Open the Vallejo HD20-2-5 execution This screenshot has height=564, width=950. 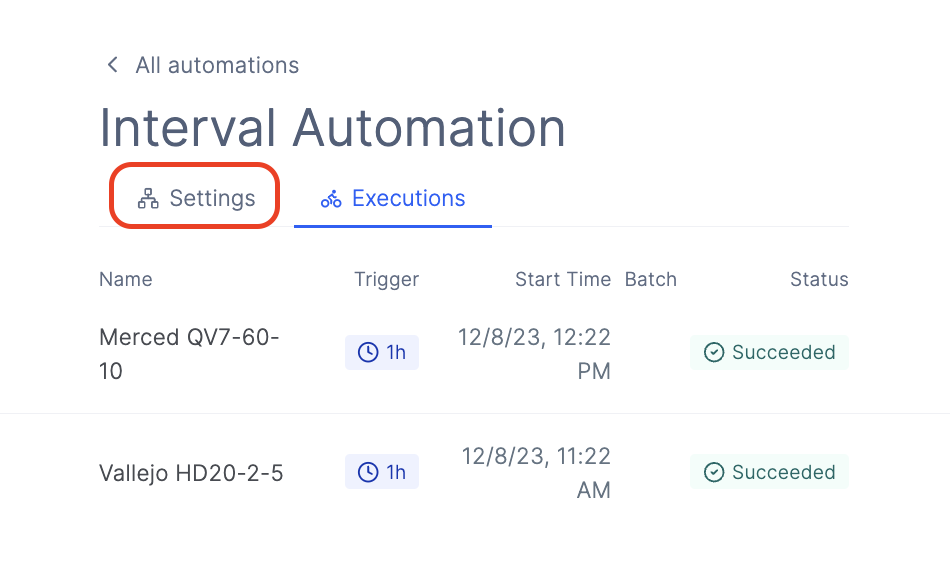[191, 473]
